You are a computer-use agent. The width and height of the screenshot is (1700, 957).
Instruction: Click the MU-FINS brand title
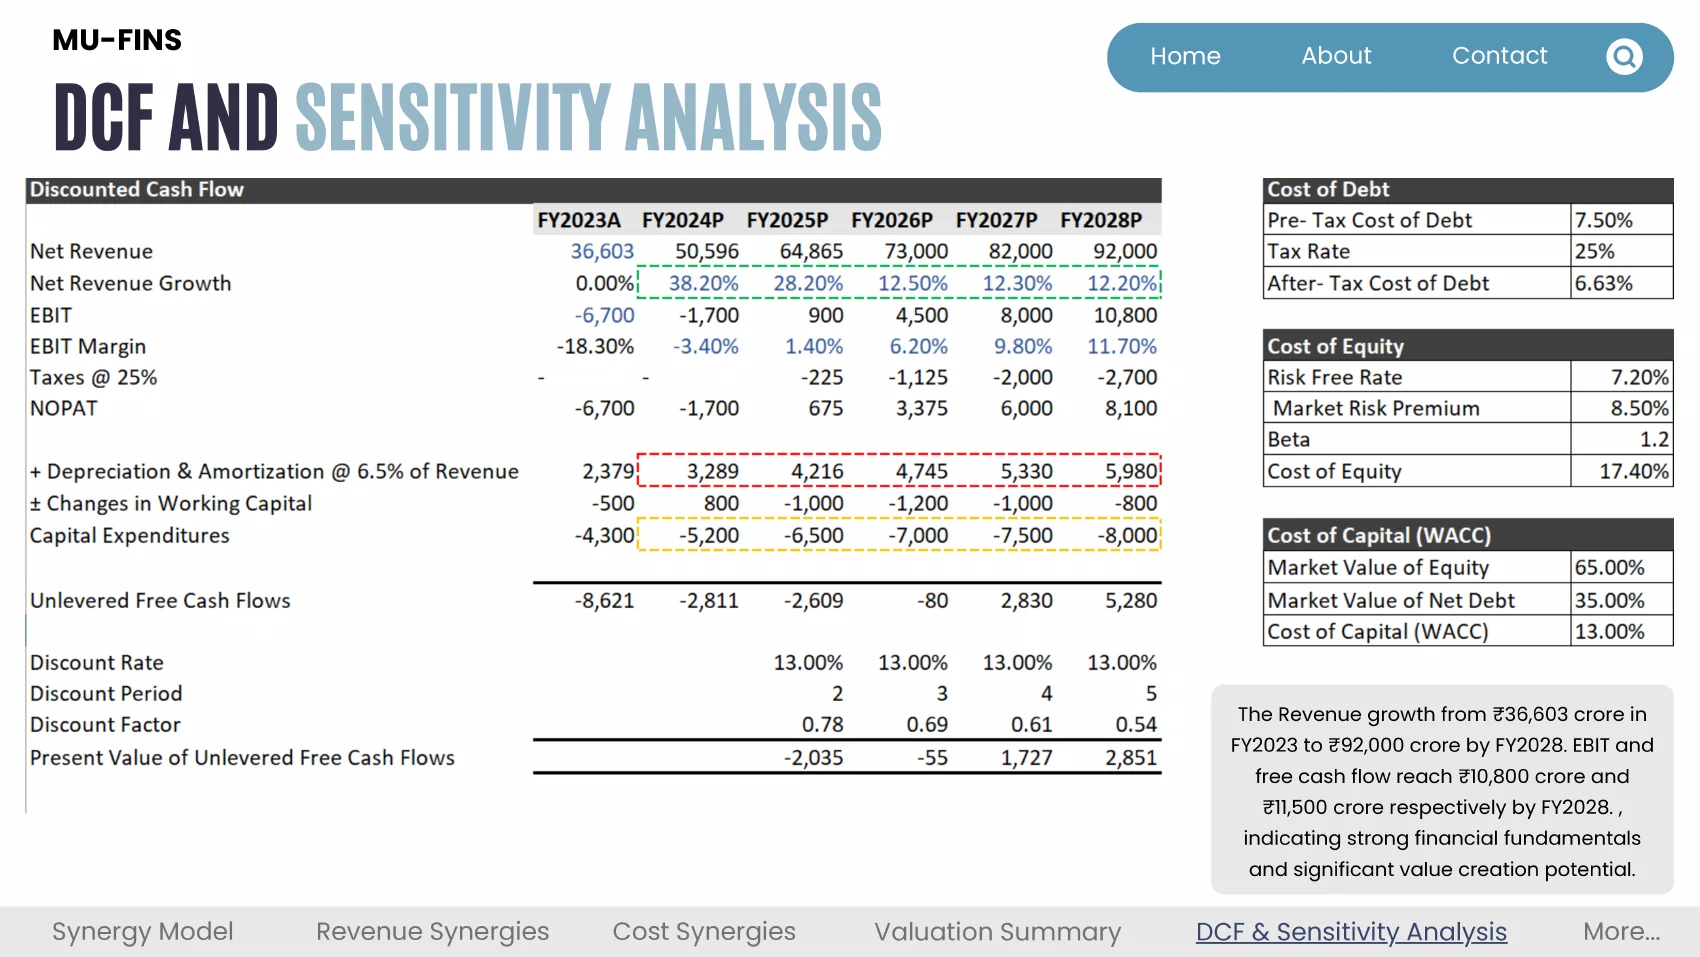117,40
